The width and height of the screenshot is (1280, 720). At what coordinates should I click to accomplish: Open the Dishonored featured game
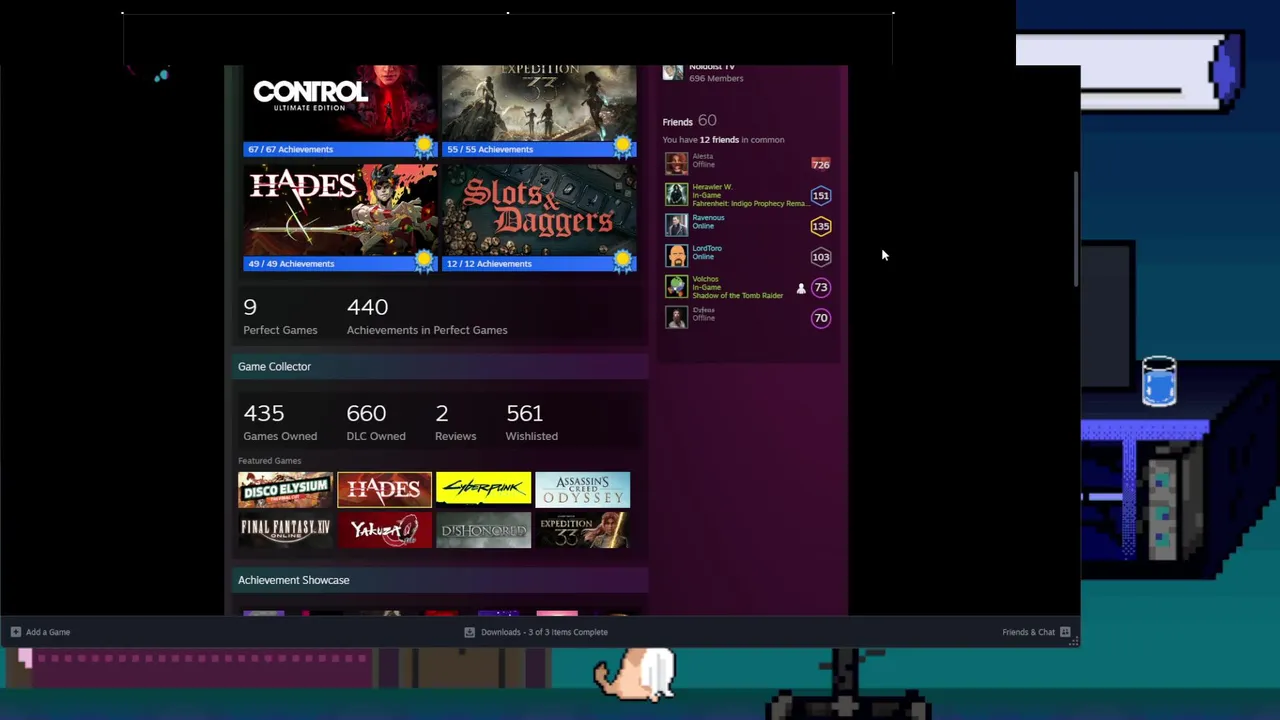[483, 530]
